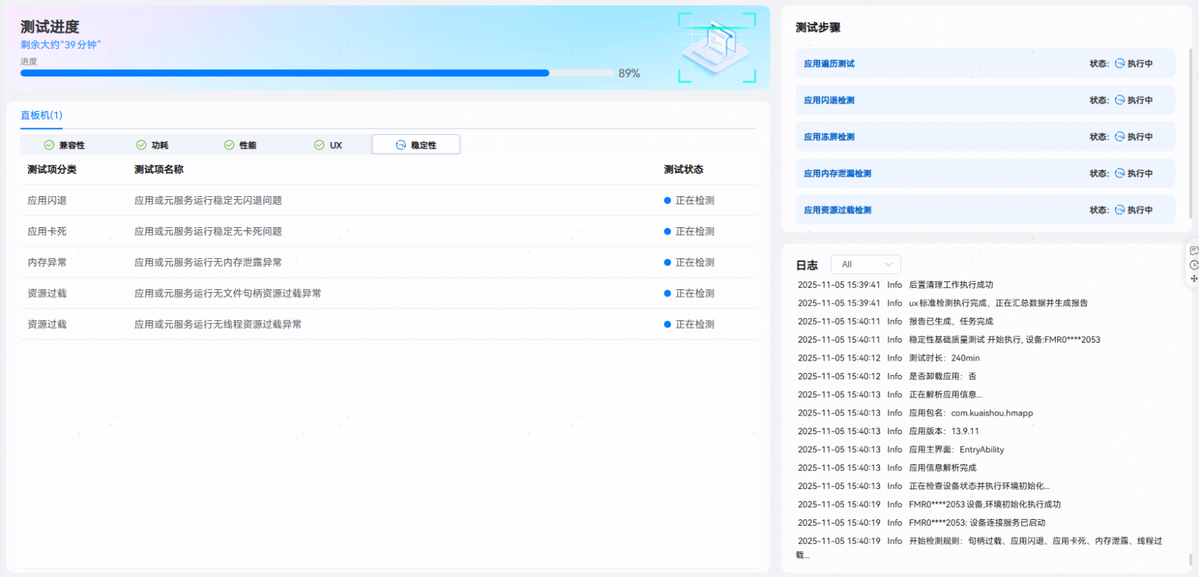The image size is (1200, 577).
Task: Select the UX test tab
Action: [x=328, y=145]
